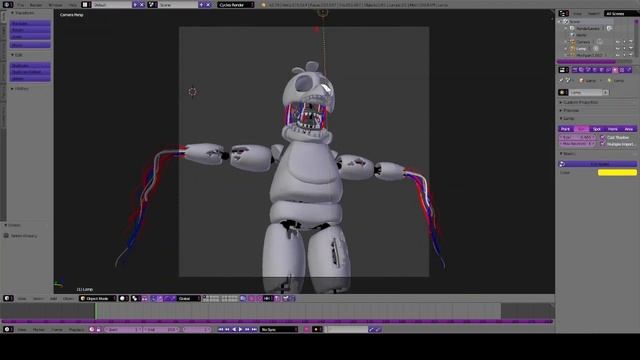Click the Rotate button in tool shelf
This screenshot has width=640, height=360.
tap(30, 30)
